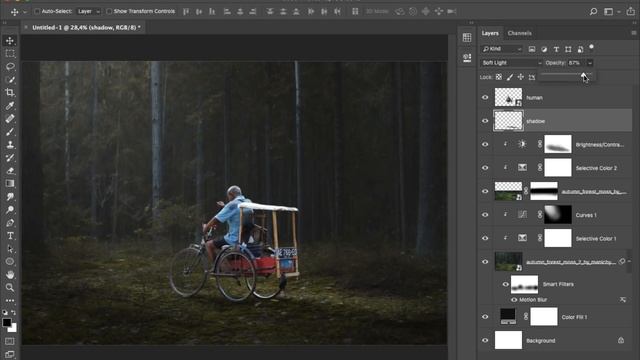This screenshot has width=640, height=360.
Task: Switch to the Channels tab
Action: (520, 33)
